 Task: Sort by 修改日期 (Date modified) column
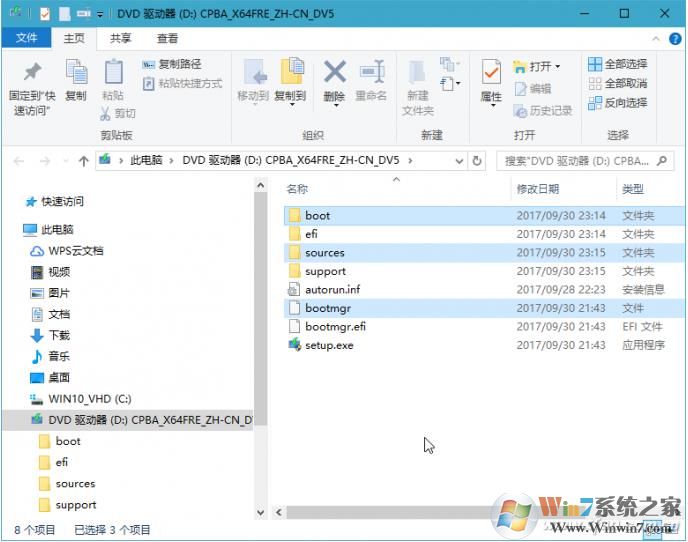coord(538,189)
